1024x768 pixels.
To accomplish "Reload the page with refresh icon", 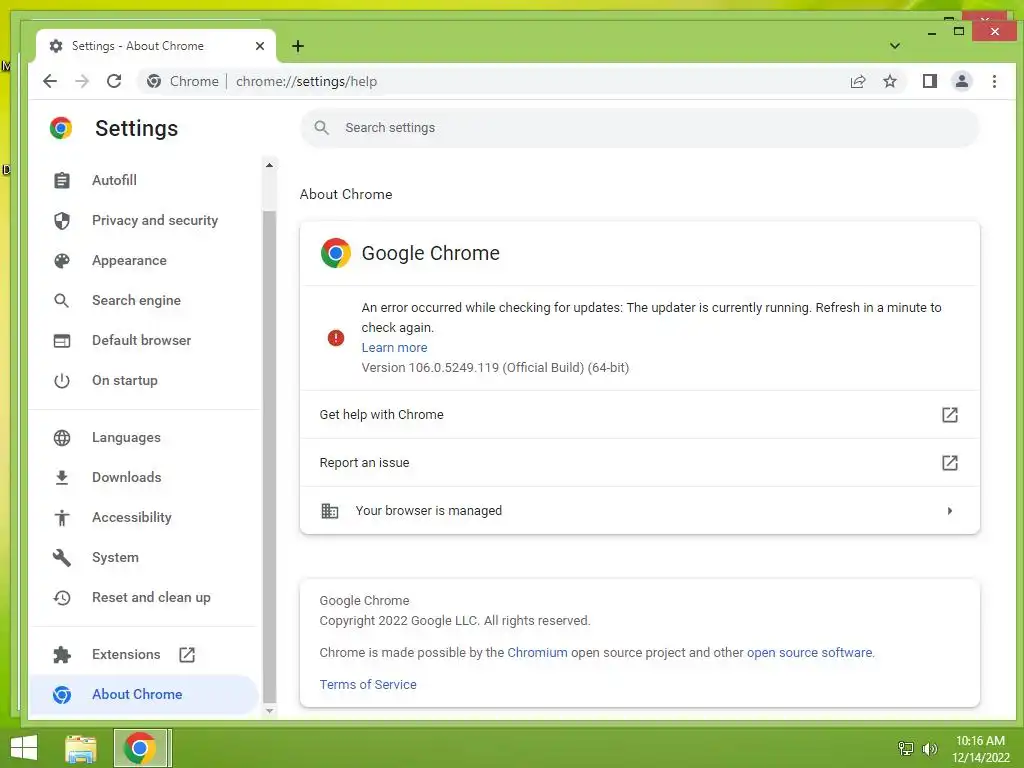I will [114, 82].
